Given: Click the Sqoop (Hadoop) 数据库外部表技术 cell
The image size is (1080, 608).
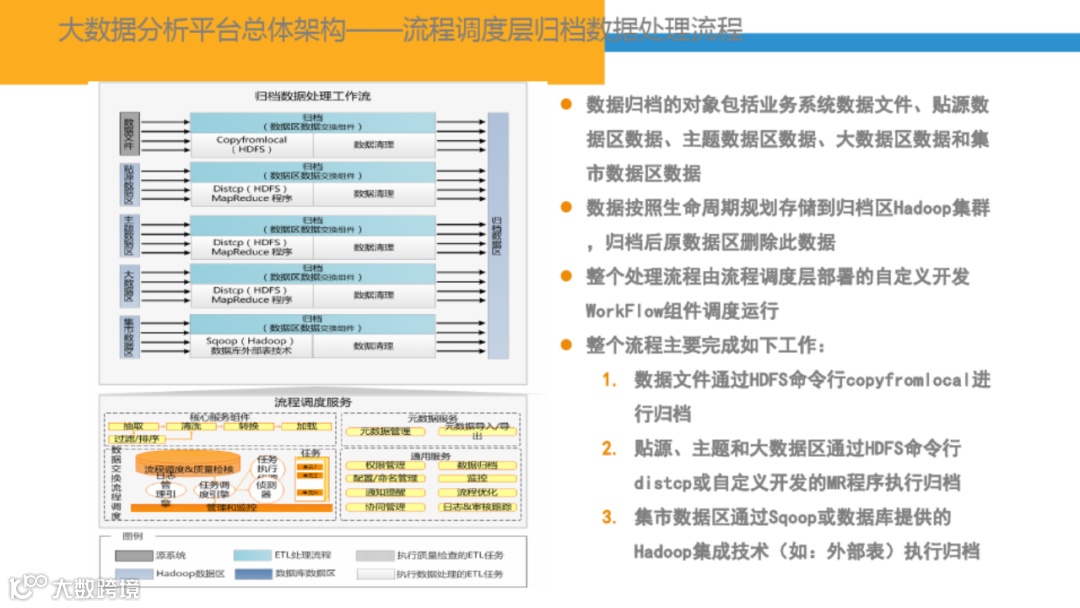Looking at the screenshot, I should [251, 346].
